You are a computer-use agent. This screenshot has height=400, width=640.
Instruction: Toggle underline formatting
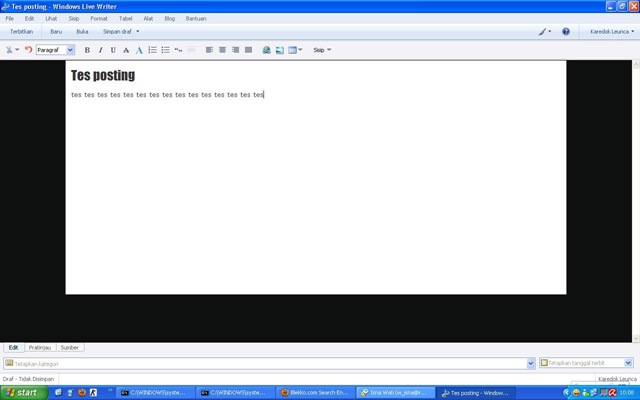click(113, 50)
